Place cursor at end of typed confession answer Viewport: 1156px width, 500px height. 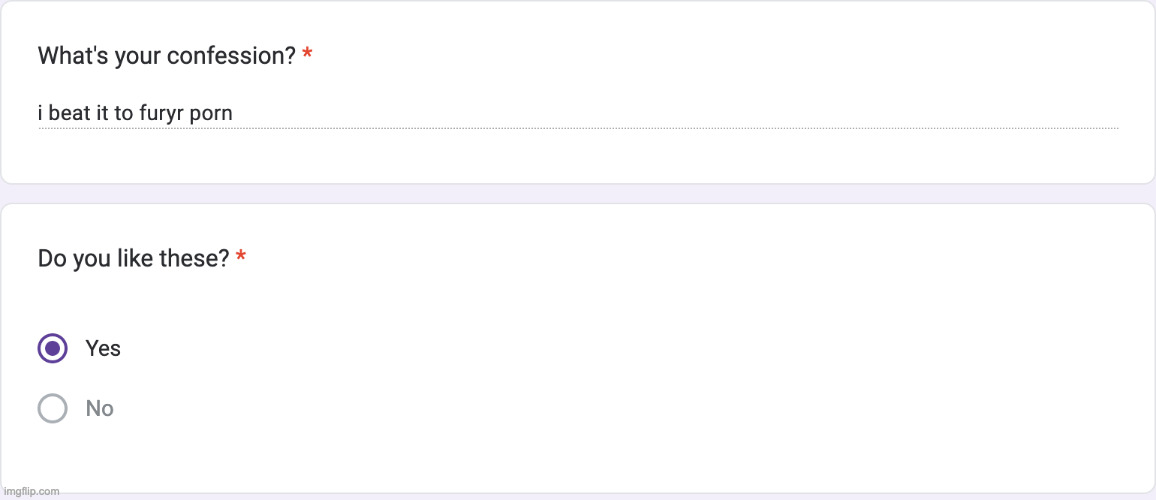click(233, 114)
